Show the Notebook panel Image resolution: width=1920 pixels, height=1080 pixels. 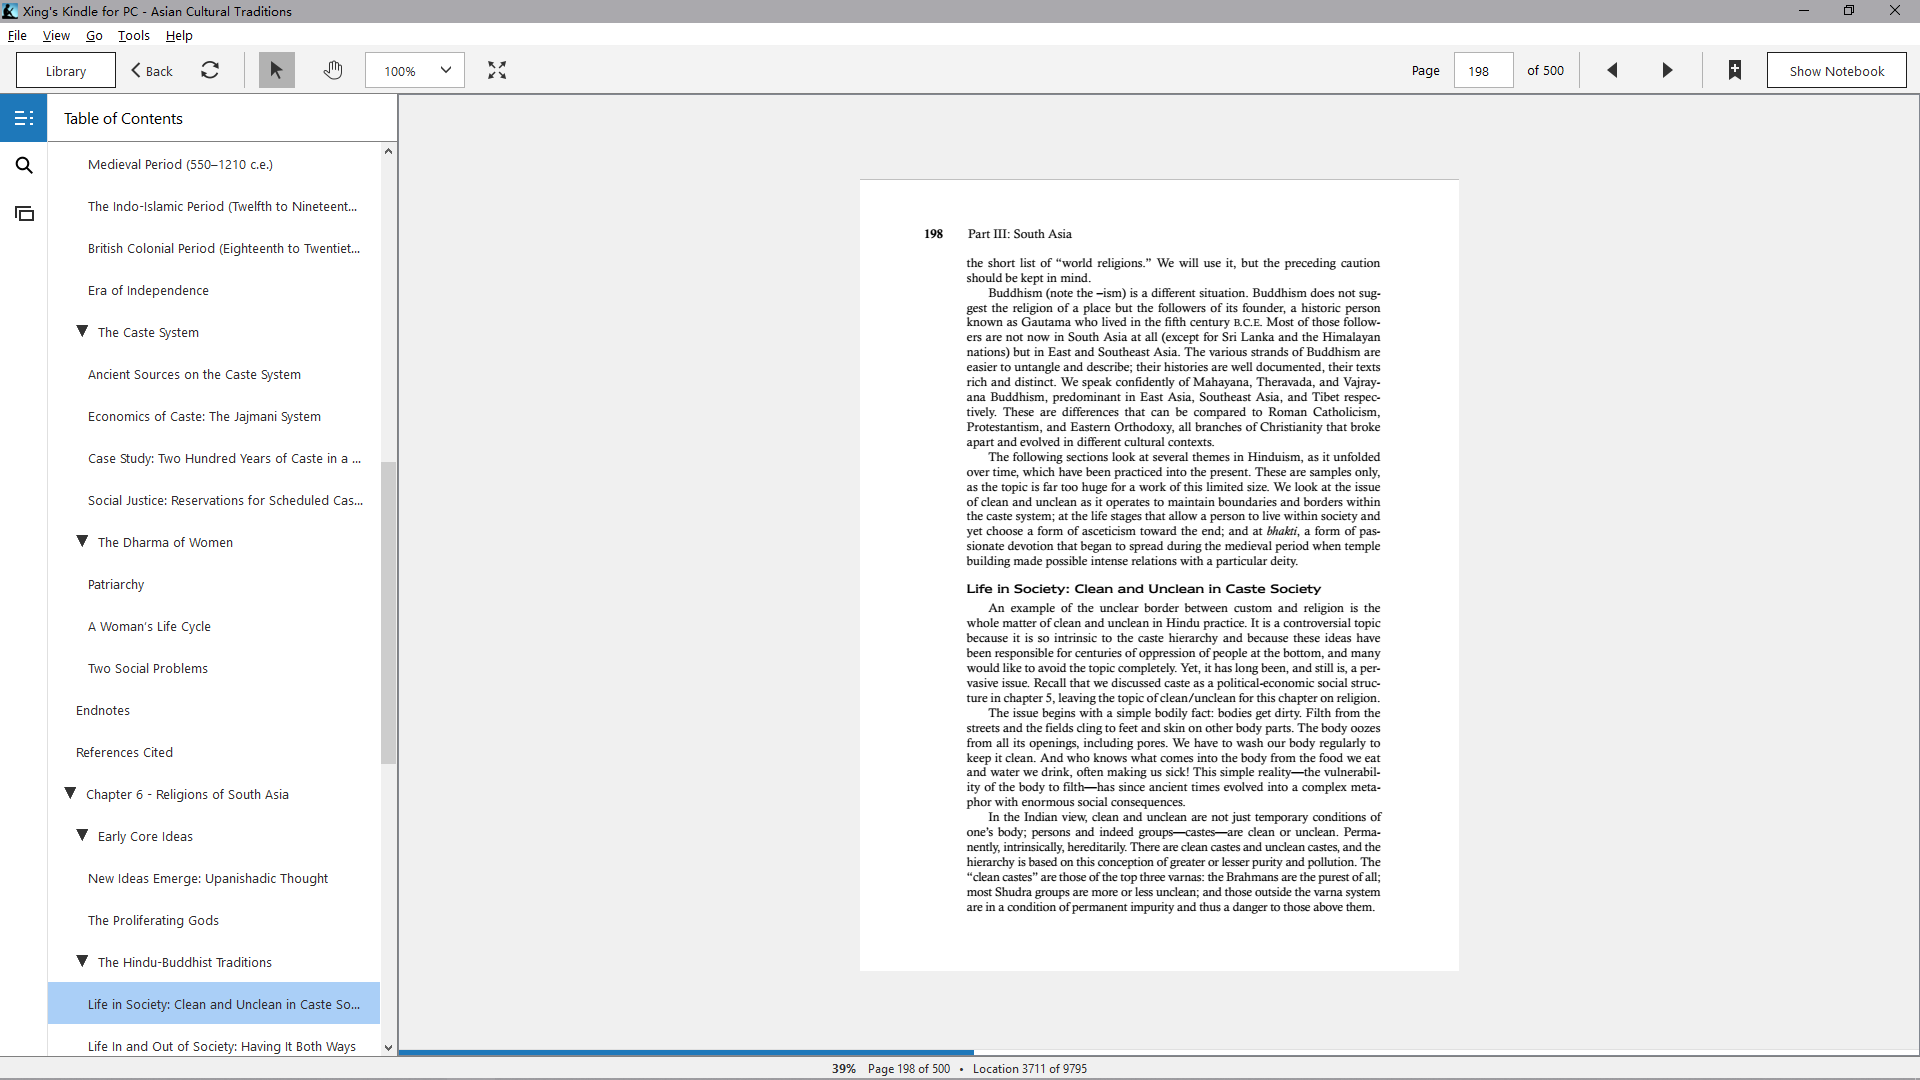tap(1836, 71)
